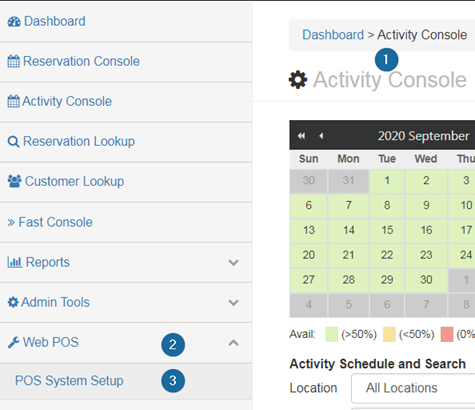The width and height of the screenshot is (475, 410).
Task: Select September 29 on the calendar
Action: pos(387,280)
